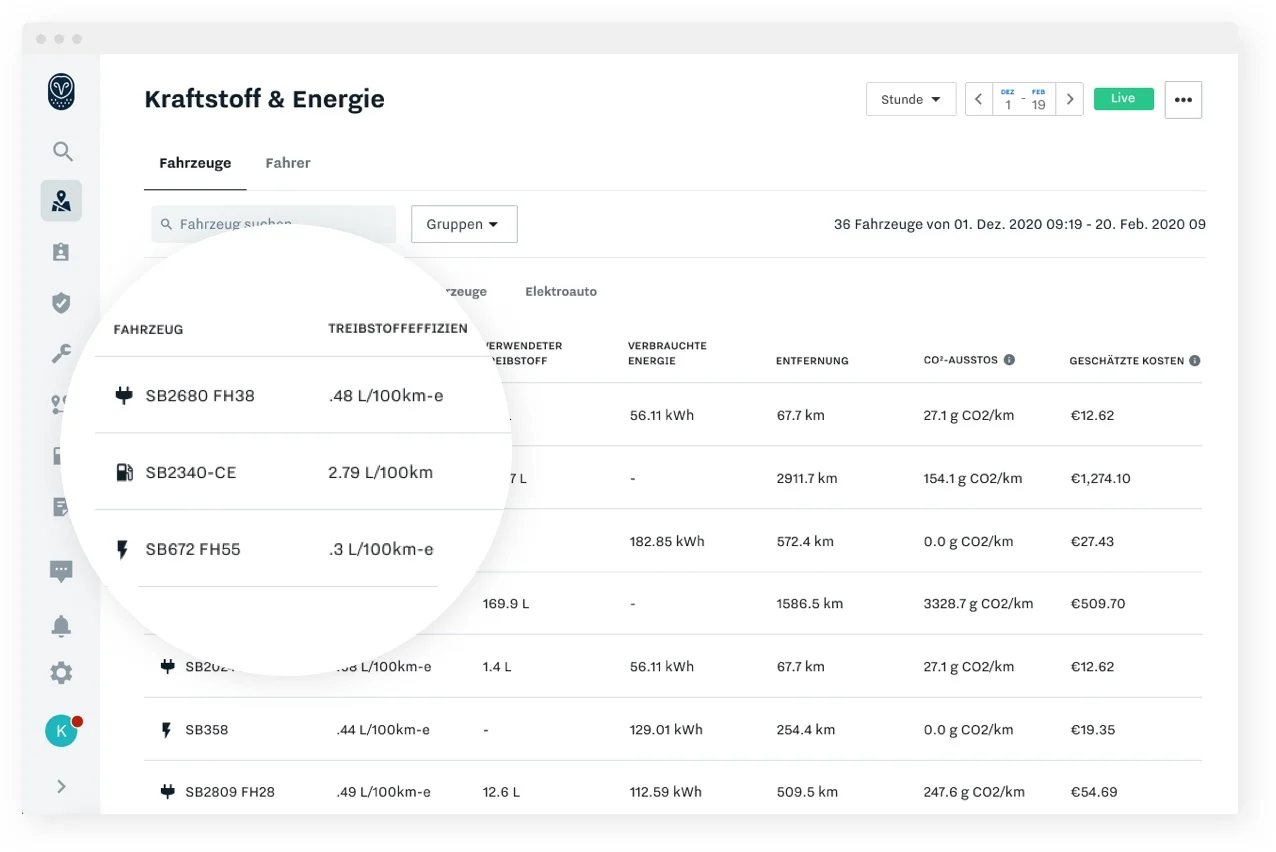
Task: Open the shield safety sidebar icon
Action: tap(61, 303)
